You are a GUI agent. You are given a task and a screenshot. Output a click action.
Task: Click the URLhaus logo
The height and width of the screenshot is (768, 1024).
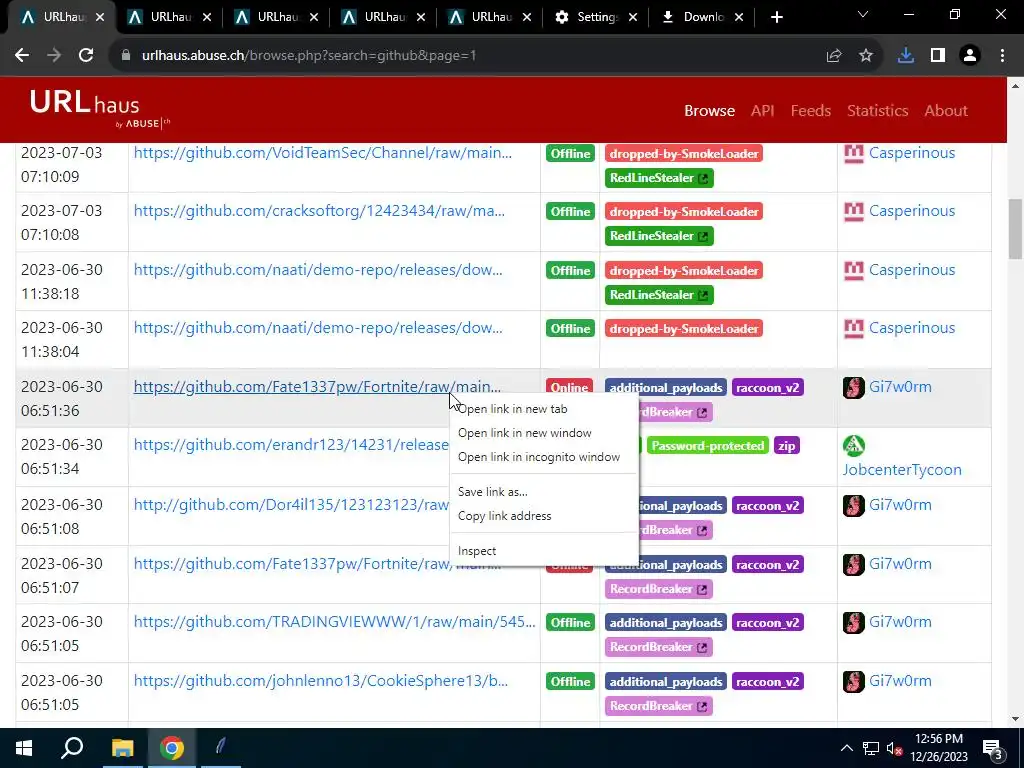[x=99, y=108]
